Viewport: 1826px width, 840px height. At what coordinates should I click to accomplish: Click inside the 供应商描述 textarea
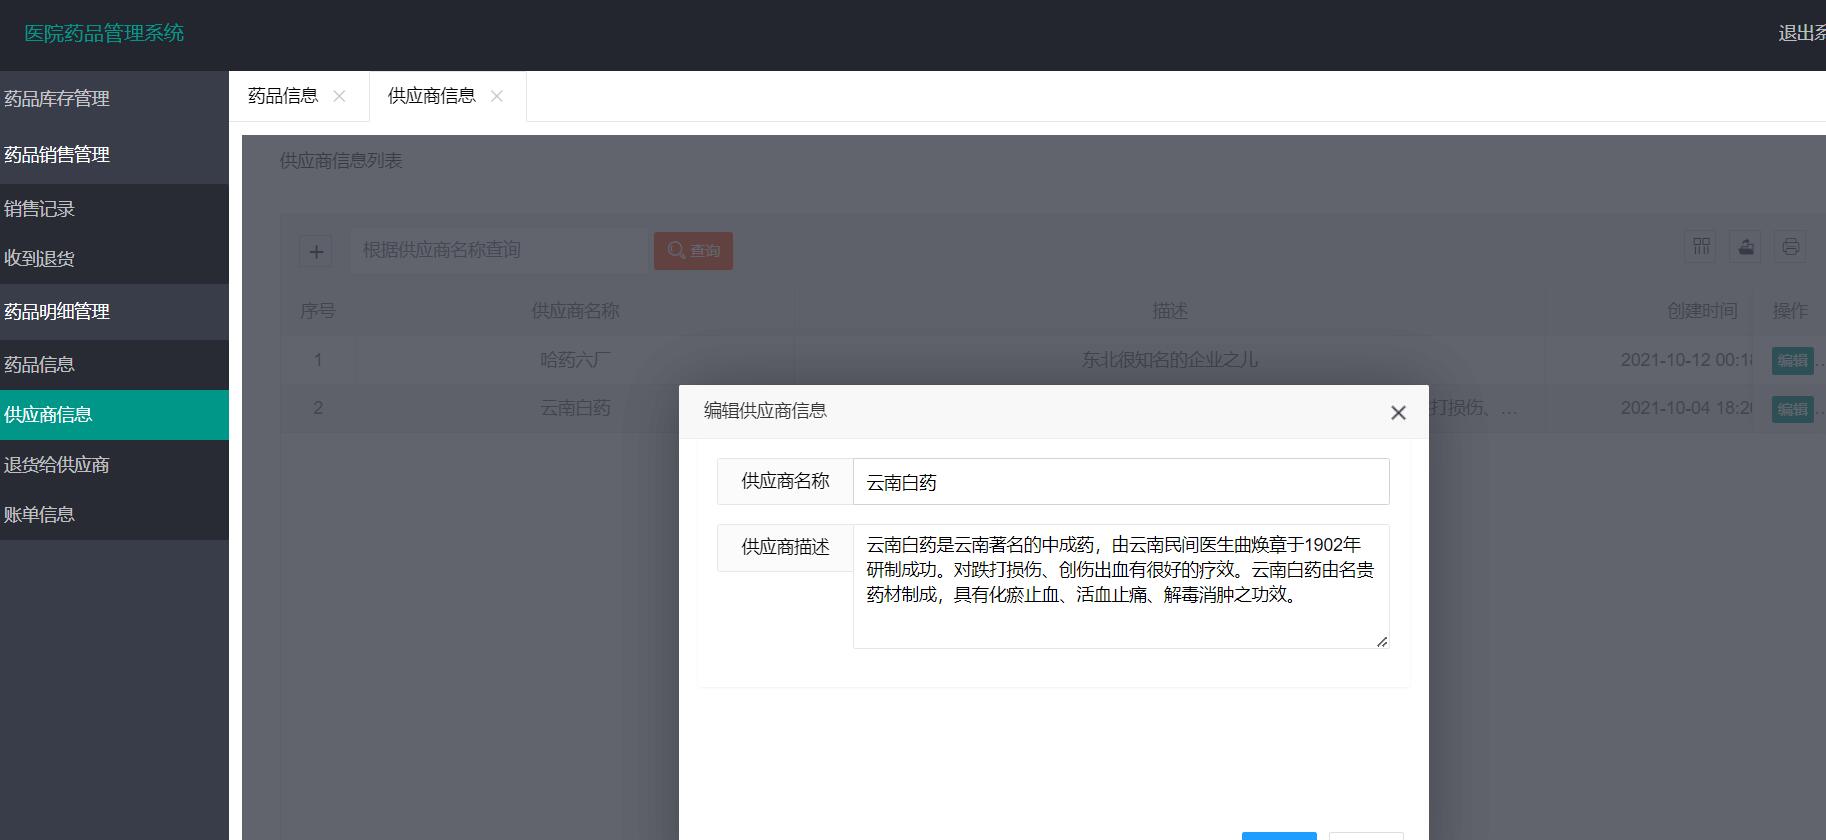click(x=1121, y=586)
